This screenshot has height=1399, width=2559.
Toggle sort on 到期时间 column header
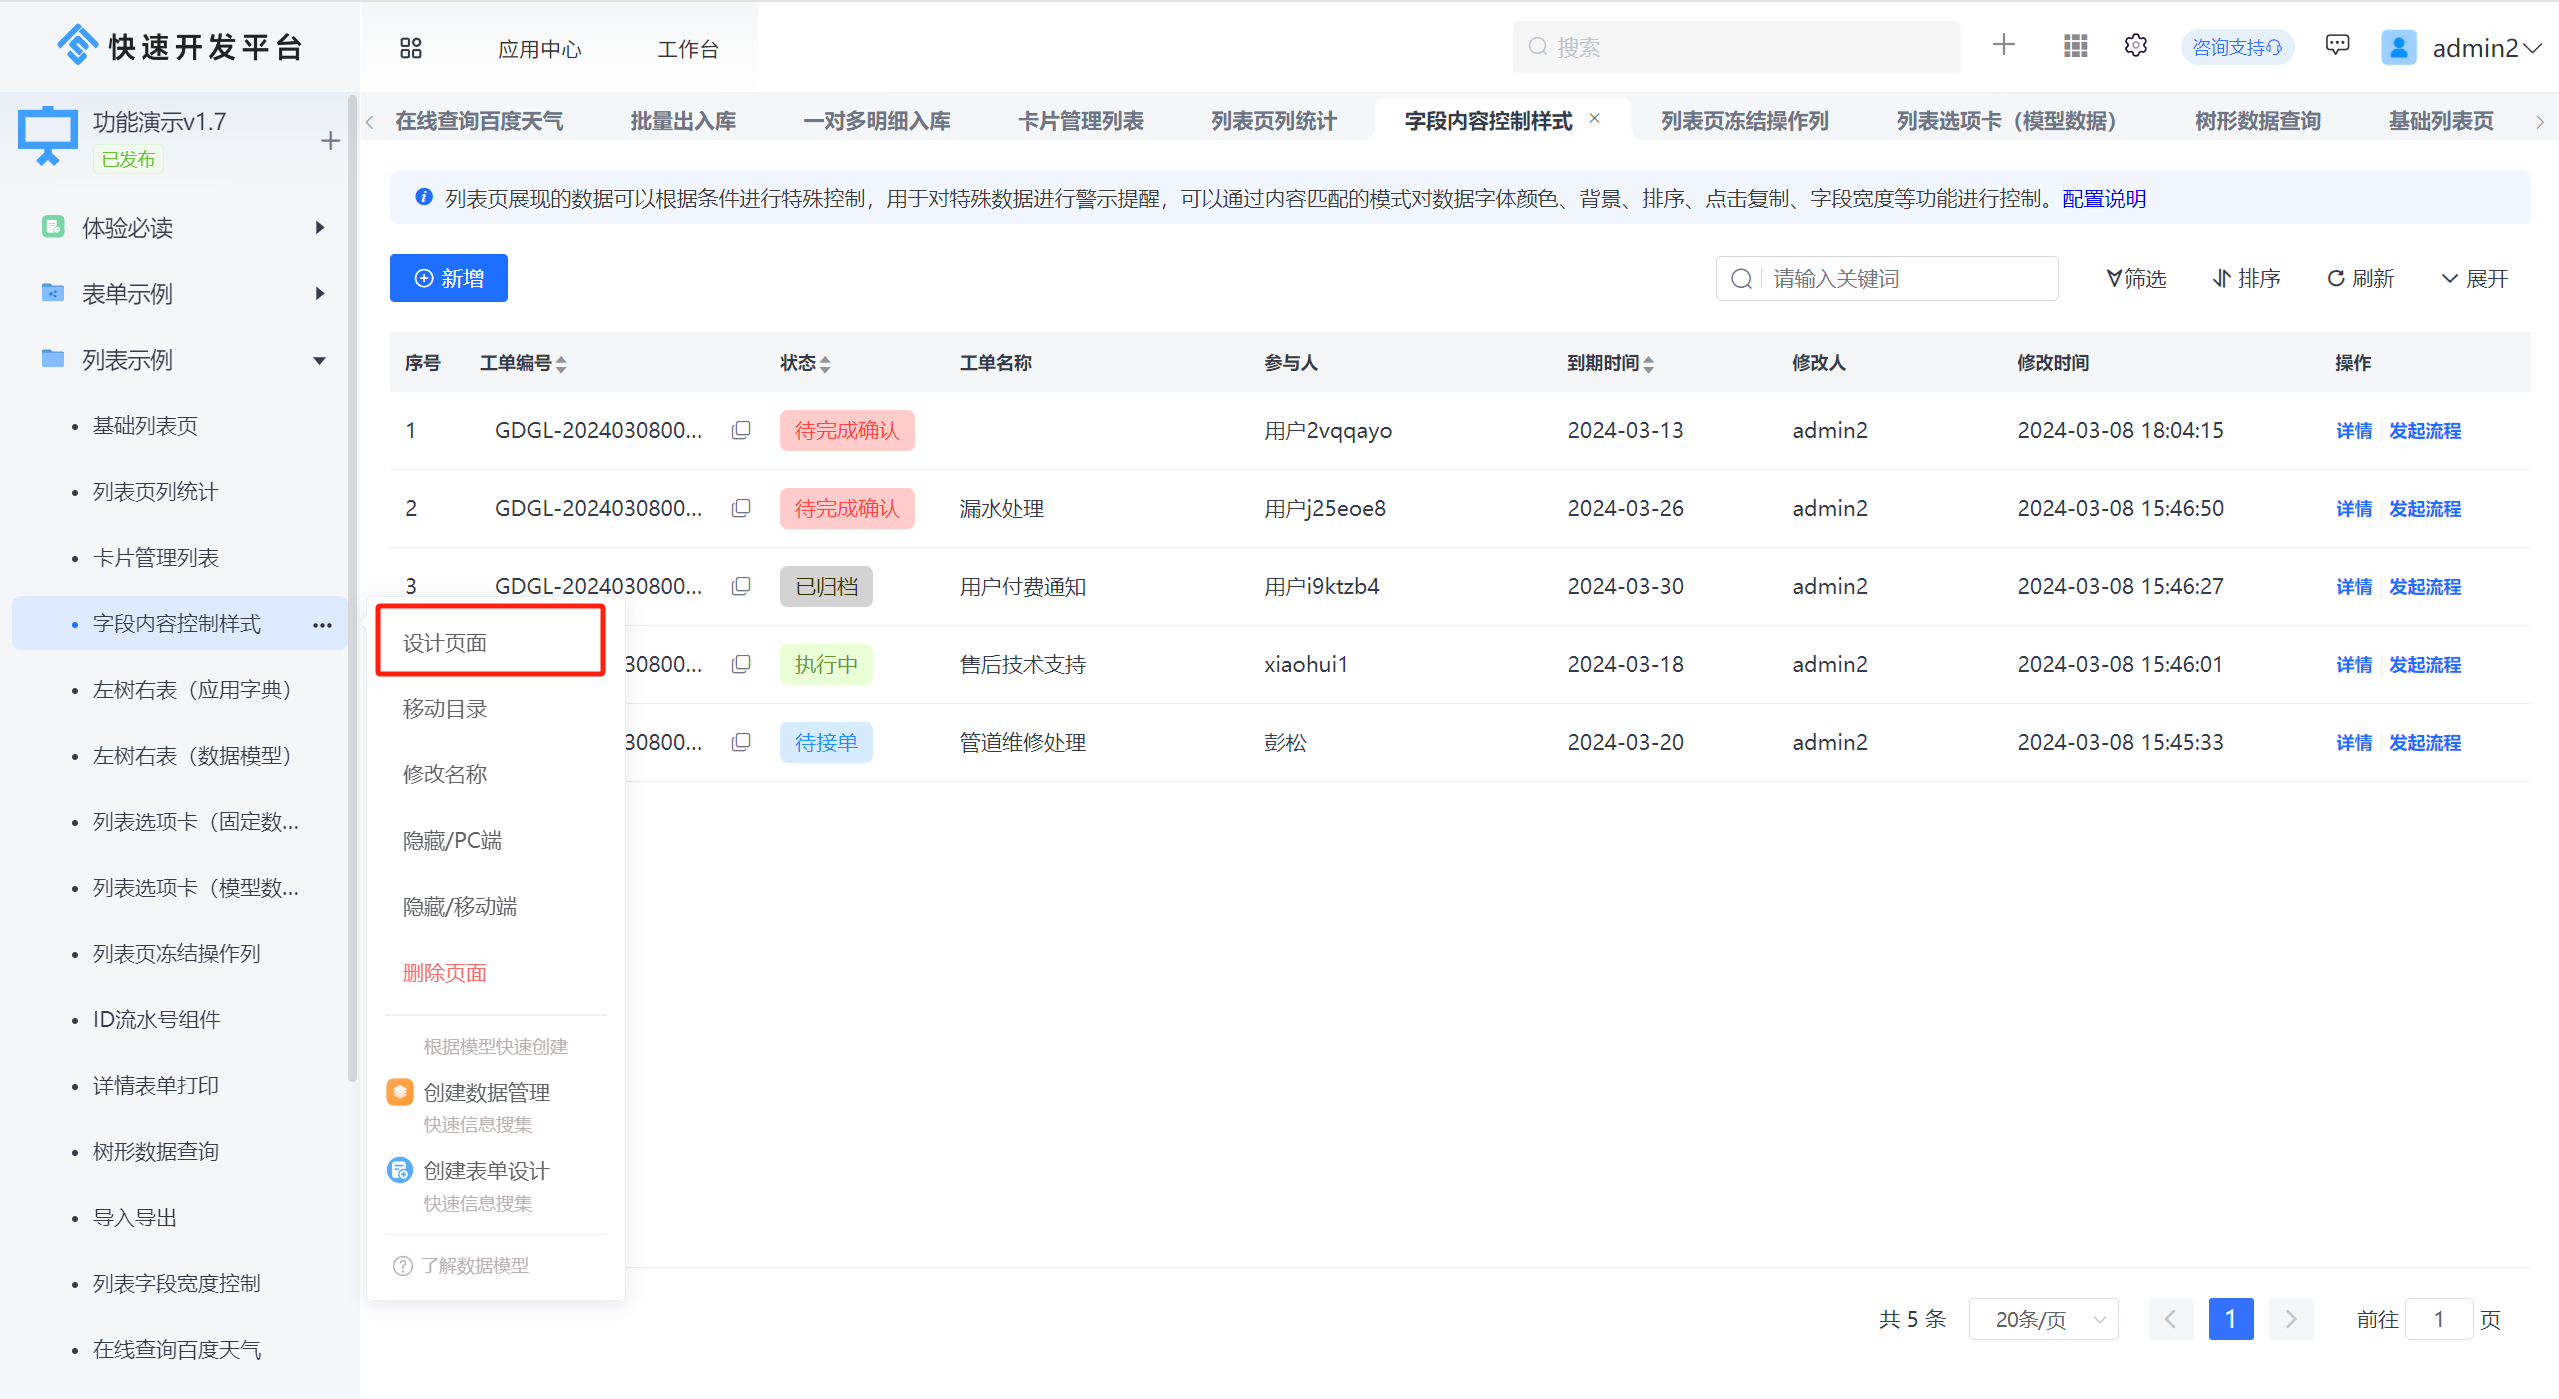coord(1648,364)
